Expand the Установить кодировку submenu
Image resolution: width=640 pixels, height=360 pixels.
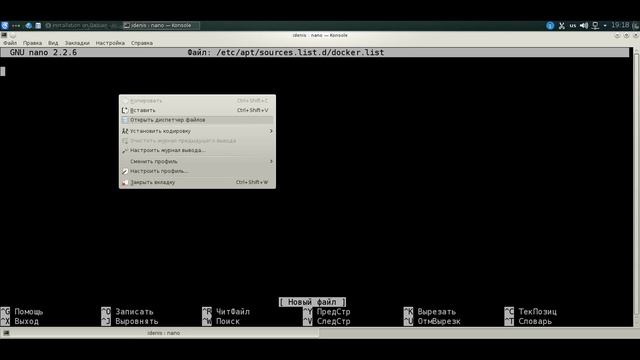coord(197,131)
